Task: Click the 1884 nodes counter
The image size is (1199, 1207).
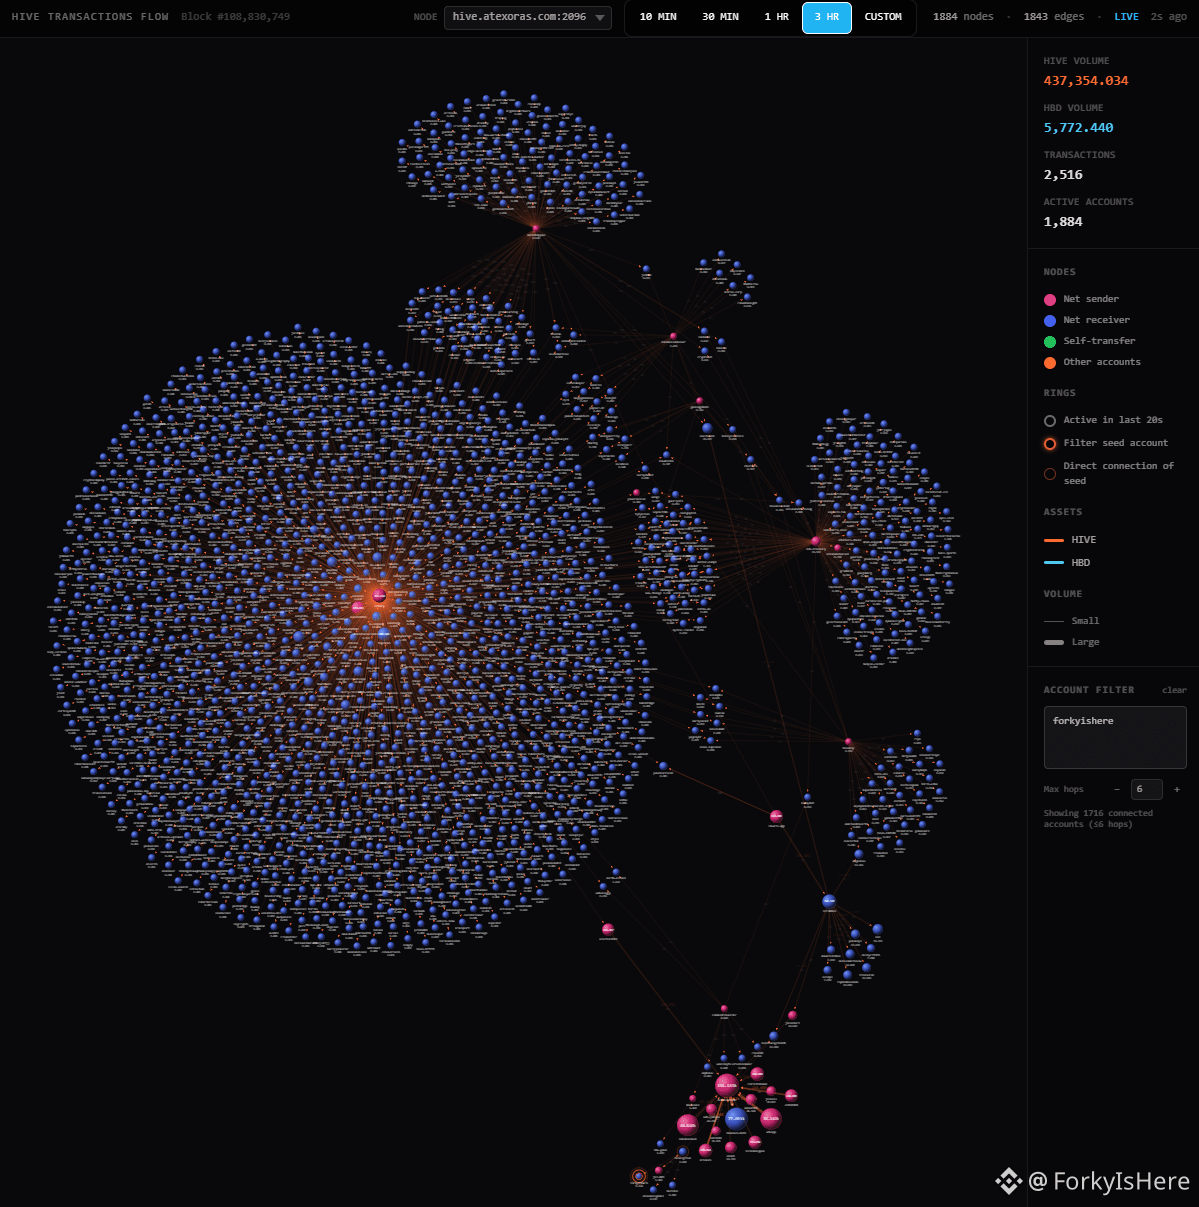Action: 963,17
